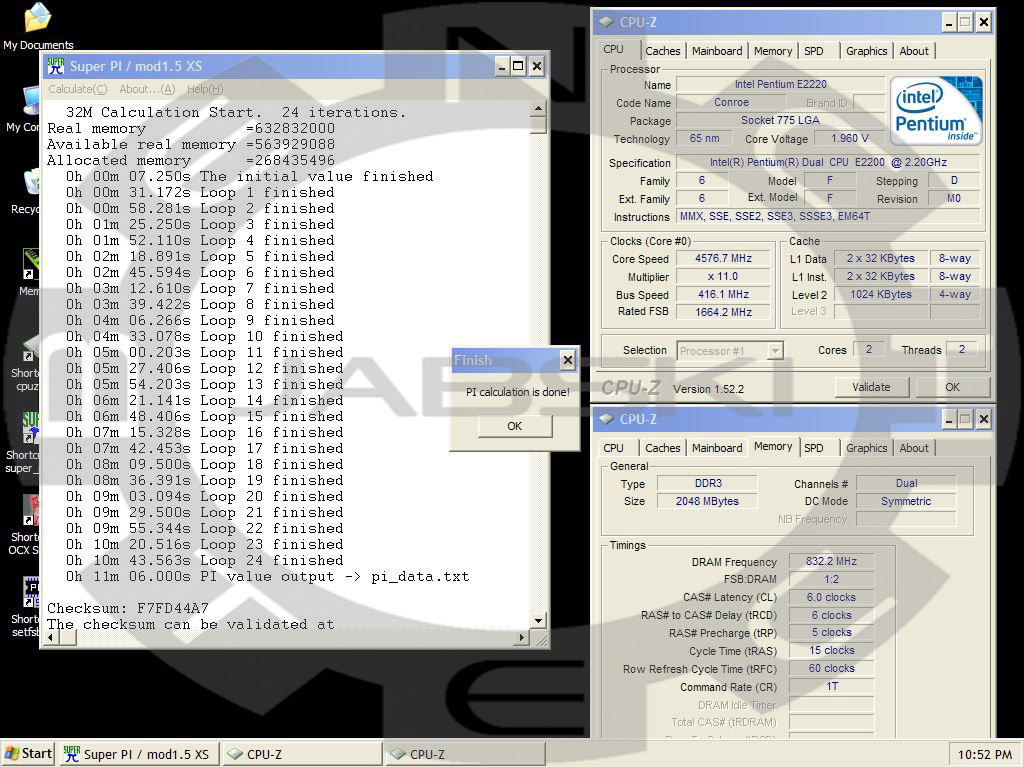Select SPD tab in bottom CPU-Z
The width and height of the screenshot is (1024, 768).
click(x=814, y=448)
